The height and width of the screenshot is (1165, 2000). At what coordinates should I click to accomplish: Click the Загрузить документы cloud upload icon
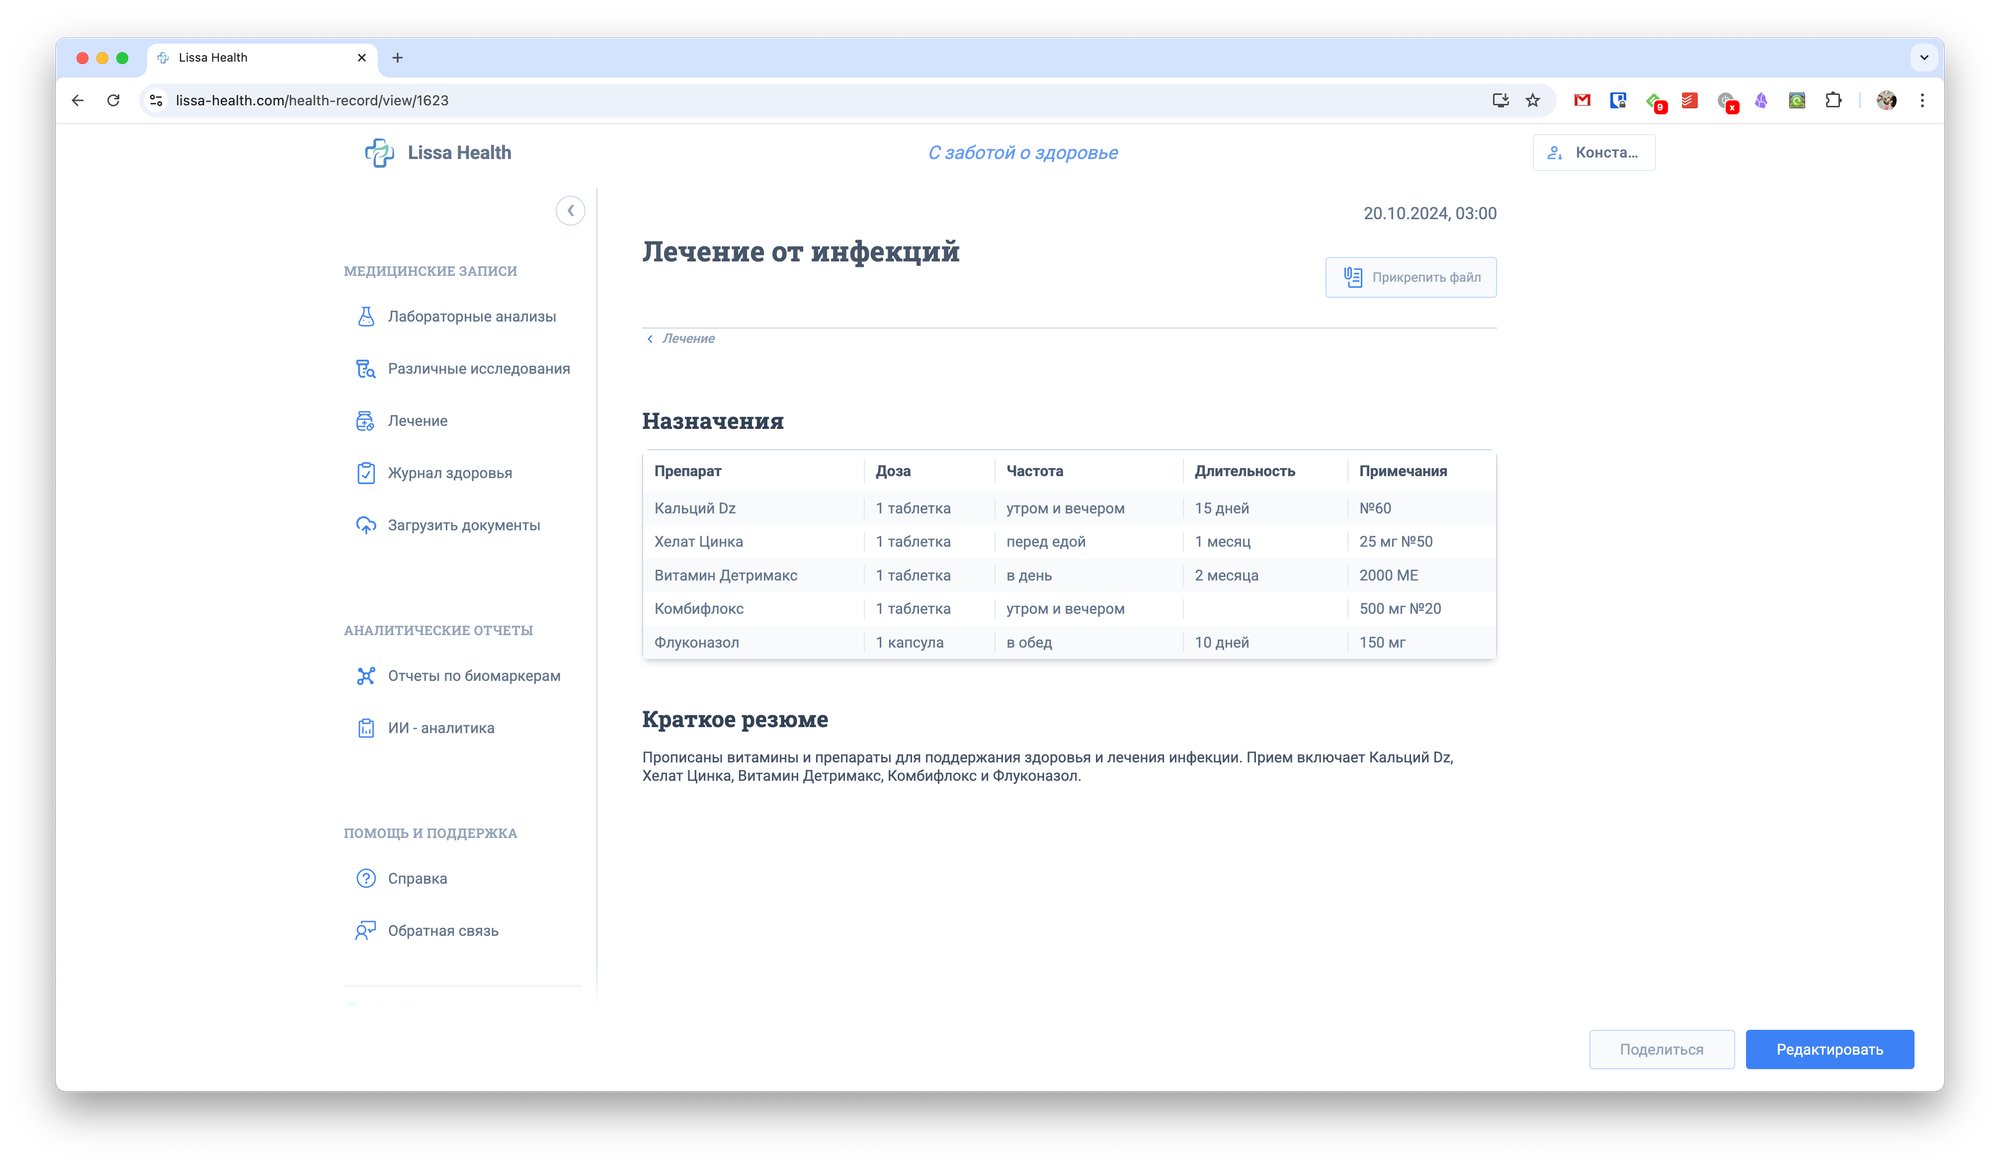(366, 525)
